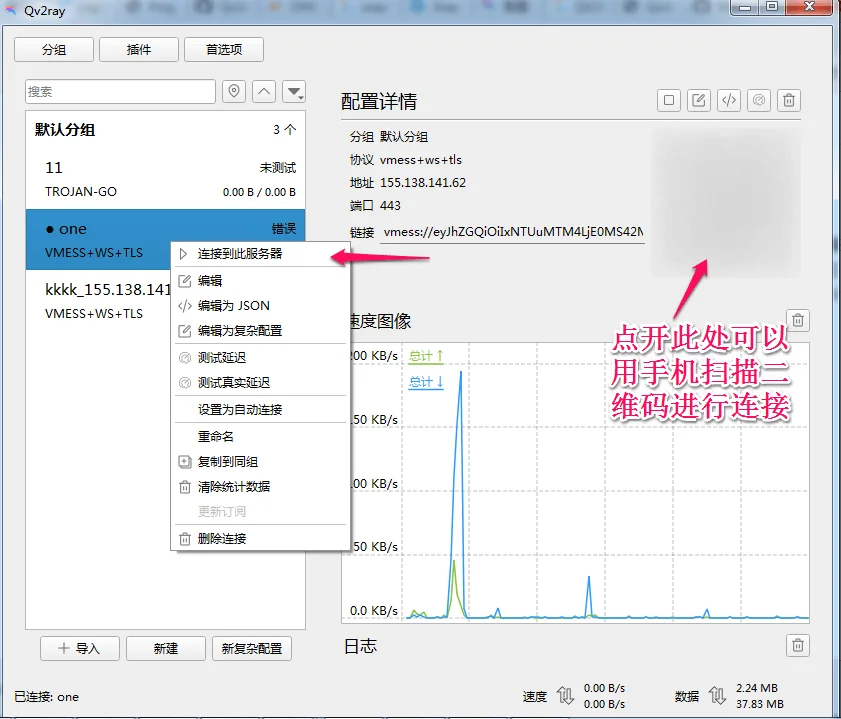The height and width of the screenshot is (719, 841).
Task: Click the vmess:// share link field
Action: pos(512,232)
